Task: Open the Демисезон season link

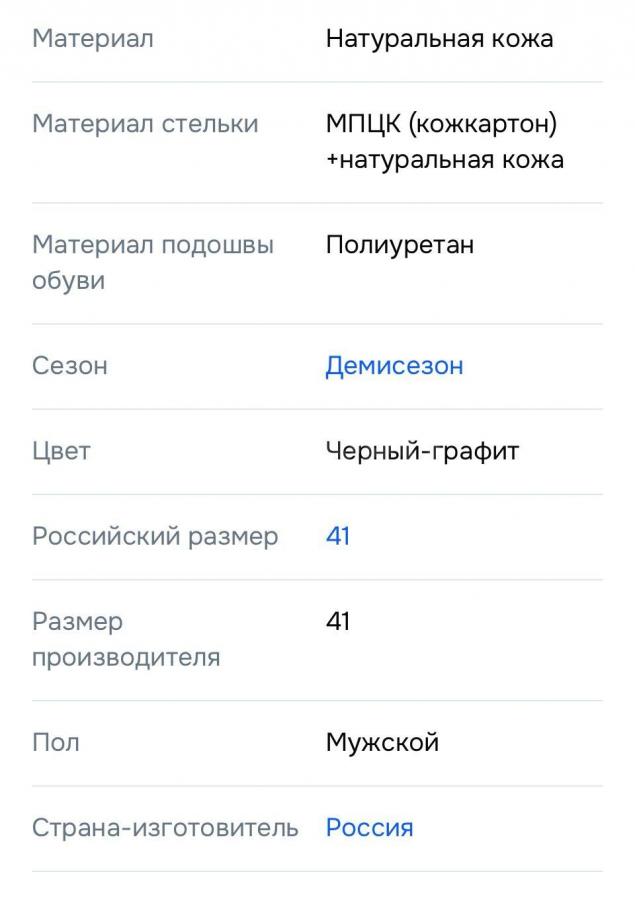Action: coord(394,366)
